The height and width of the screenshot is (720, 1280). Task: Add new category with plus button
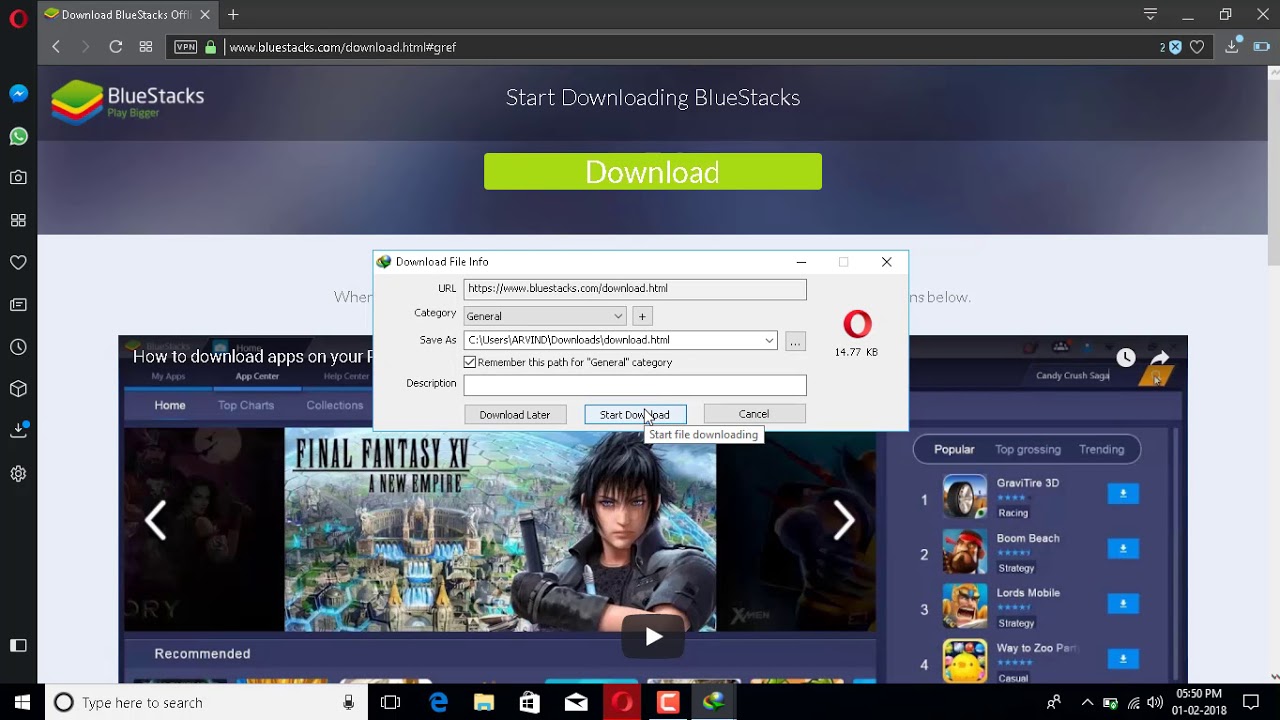(642, 316)
